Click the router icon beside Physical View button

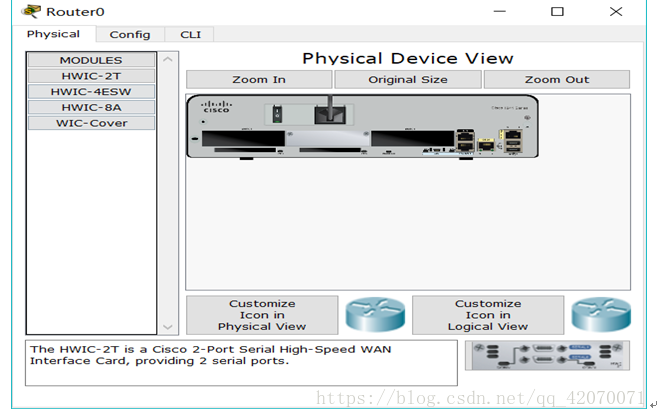(375, 315)
